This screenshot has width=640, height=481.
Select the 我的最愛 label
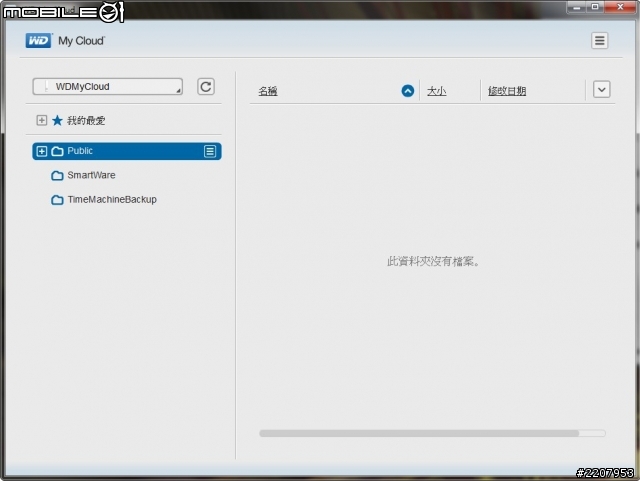(86, 120)
